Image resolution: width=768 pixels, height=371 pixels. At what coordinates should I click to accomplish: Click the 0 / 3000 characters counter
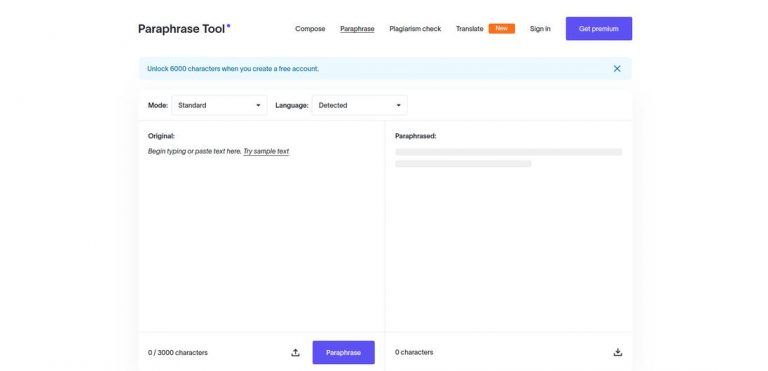point(178,352)
